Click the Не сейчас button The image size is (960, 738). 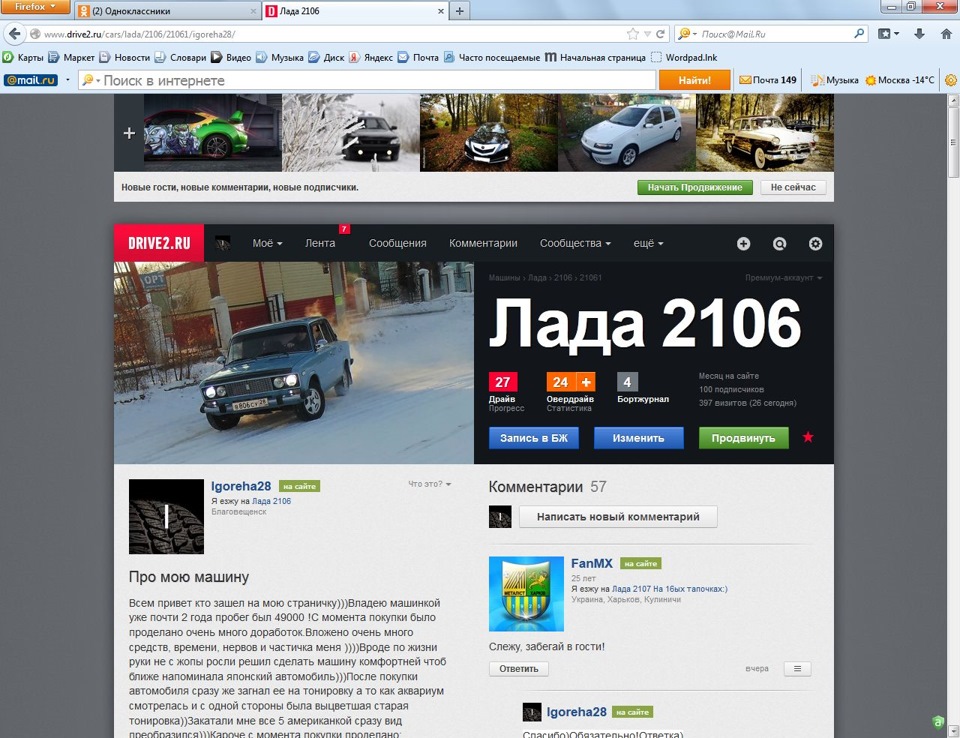793,187
